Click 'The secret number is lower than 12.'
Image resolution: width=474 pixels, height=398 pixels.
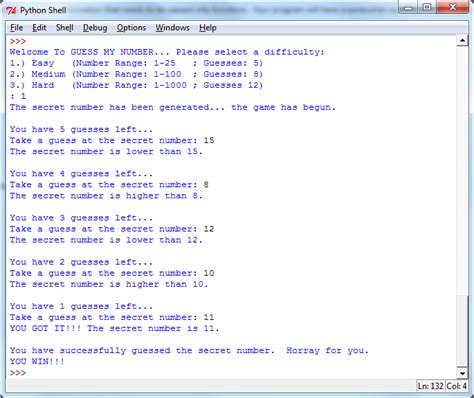click(x=106, y=240)
